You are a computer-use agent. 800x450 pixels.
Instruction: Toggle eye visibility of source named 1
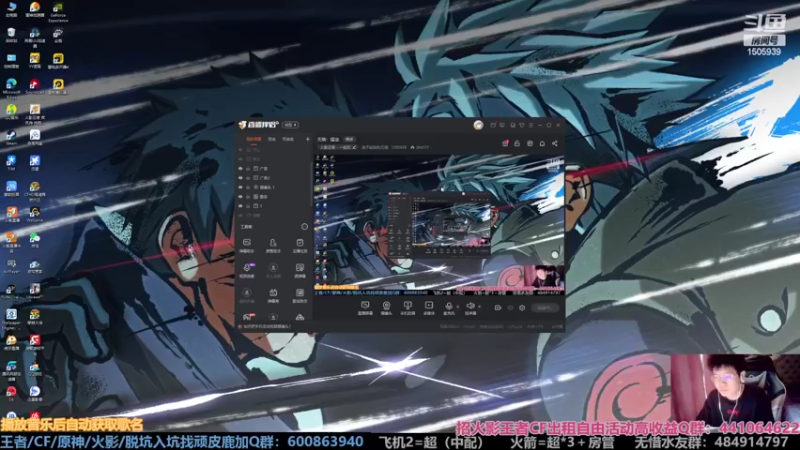coord(240,206)
